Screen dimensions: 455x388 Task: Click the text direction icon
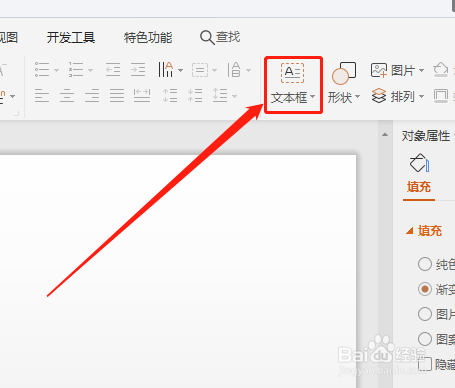166,70
